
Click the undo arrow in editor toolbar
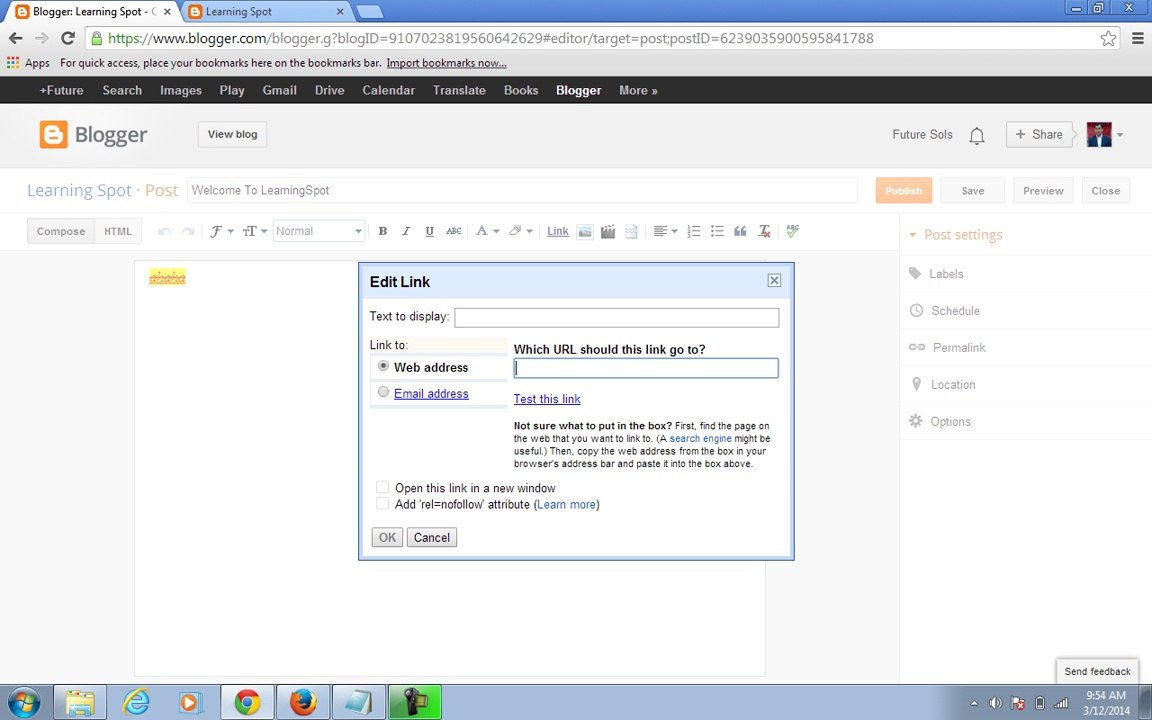click(x=165, y=231)
